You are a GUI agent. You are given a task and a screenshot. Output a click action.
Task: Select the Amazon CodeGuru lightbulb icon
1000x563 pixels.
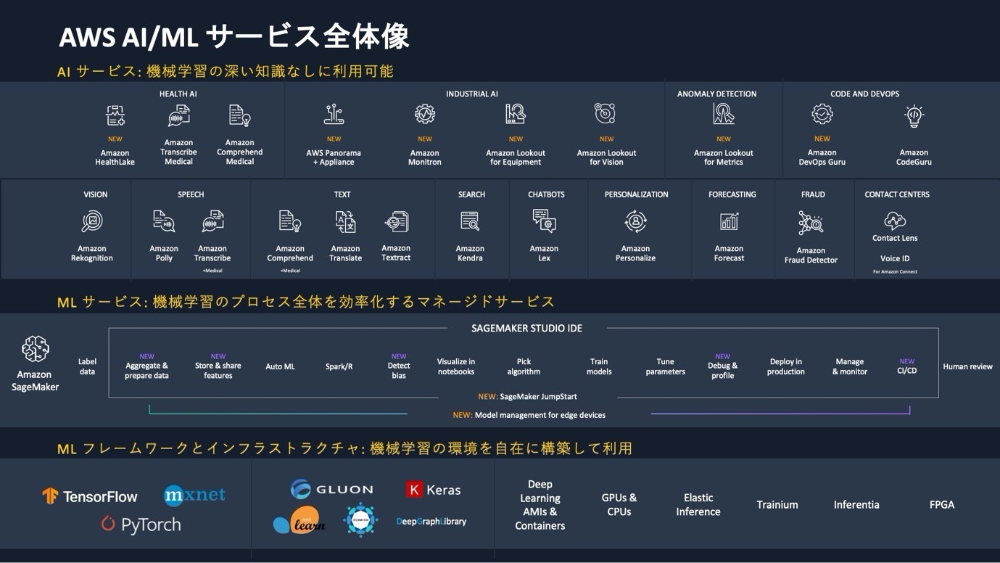click(x=914, y=116)
